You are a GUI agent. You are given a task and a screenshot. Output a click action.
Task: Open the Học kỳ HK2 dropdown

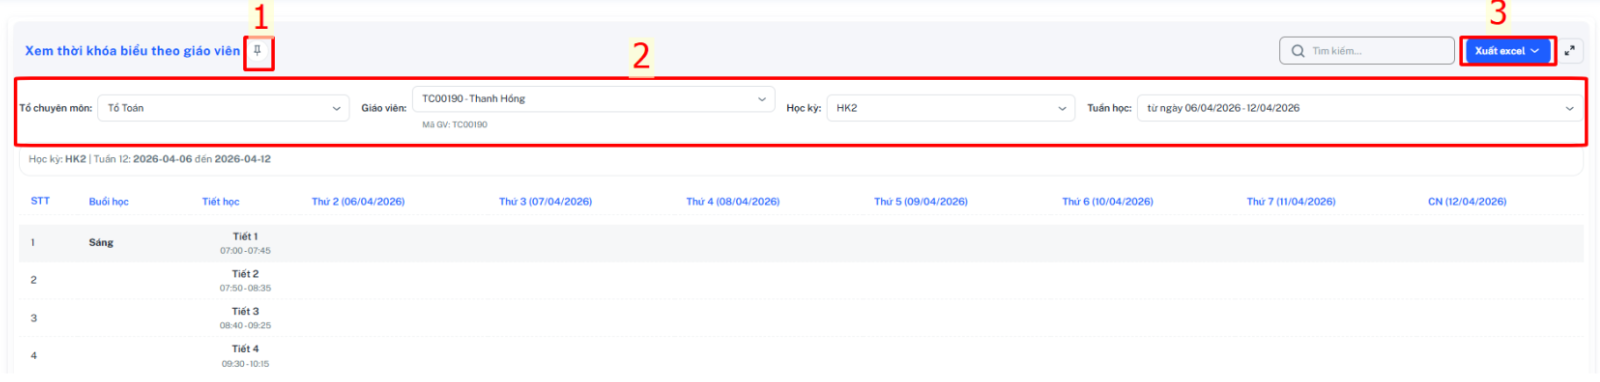(x=950, y=108)
